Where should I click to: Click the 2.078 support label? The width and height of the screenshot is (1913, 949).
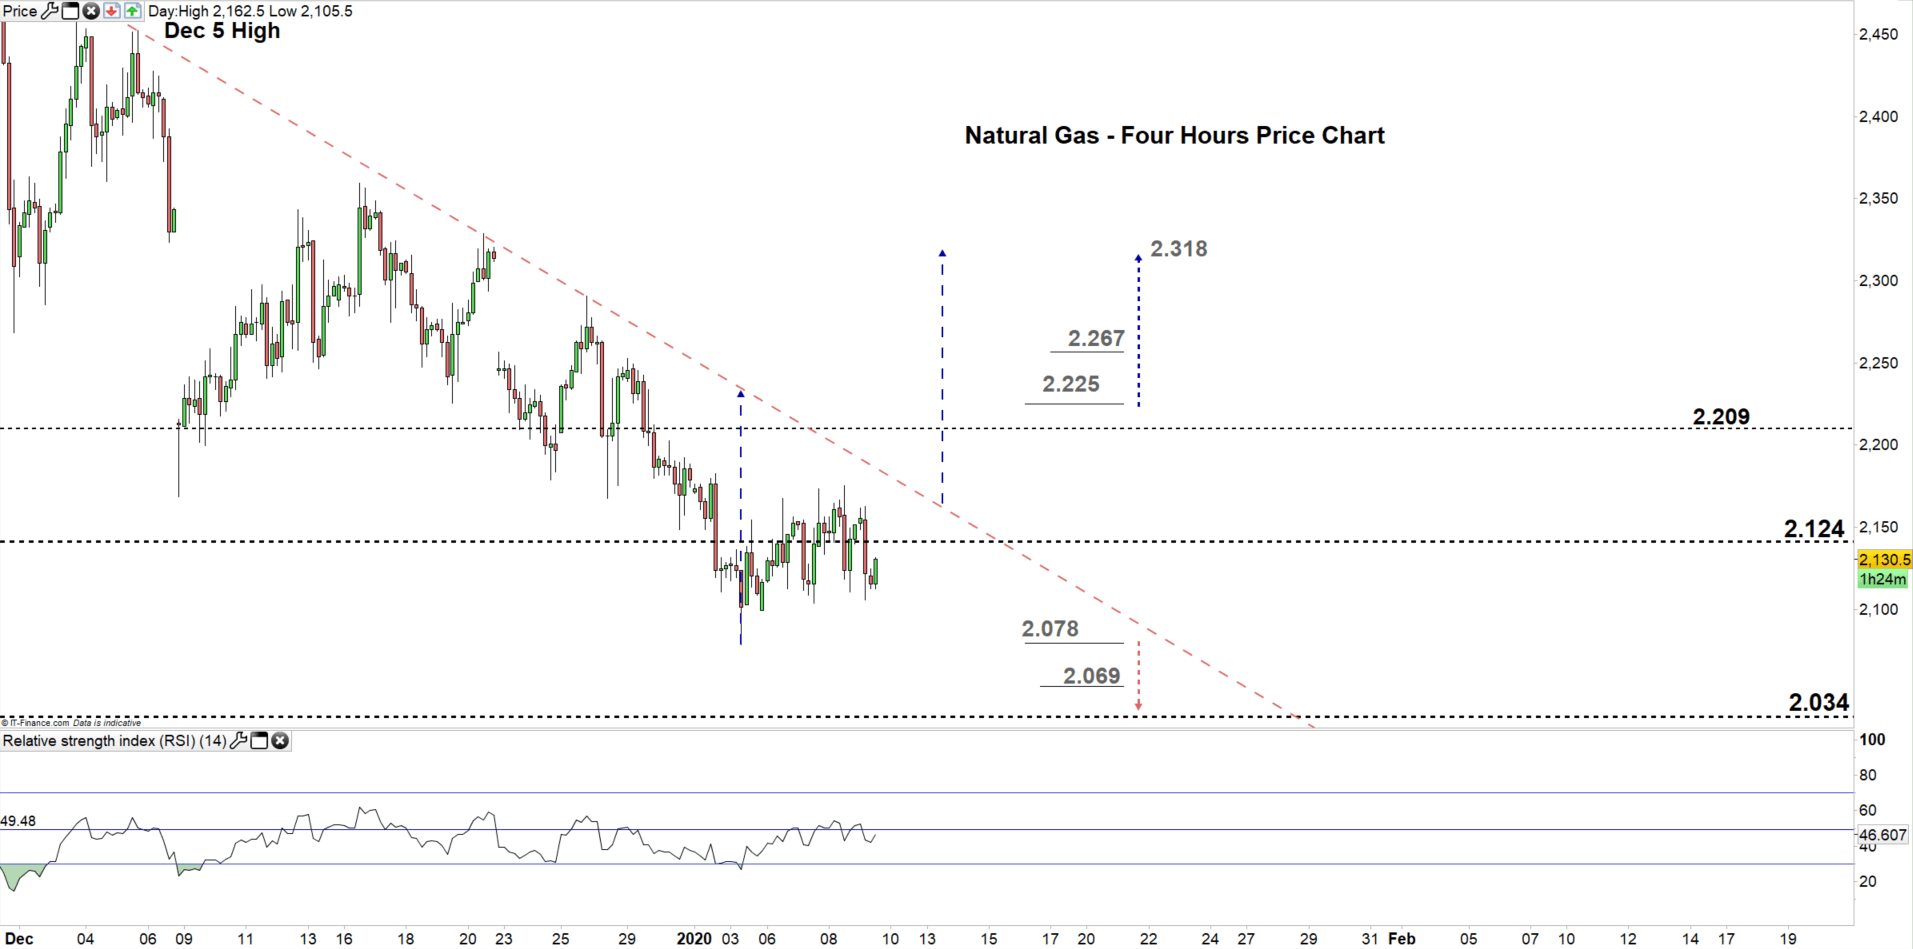(x=1050, y=628)
